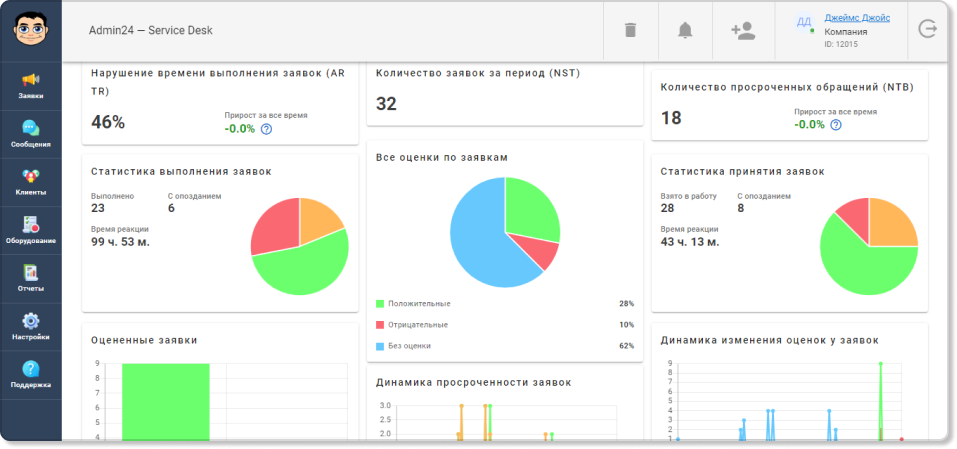Click the mascot logo at top left
This screenshot has width=957, height=449.
pyautogui.click(x=31, y=28)
